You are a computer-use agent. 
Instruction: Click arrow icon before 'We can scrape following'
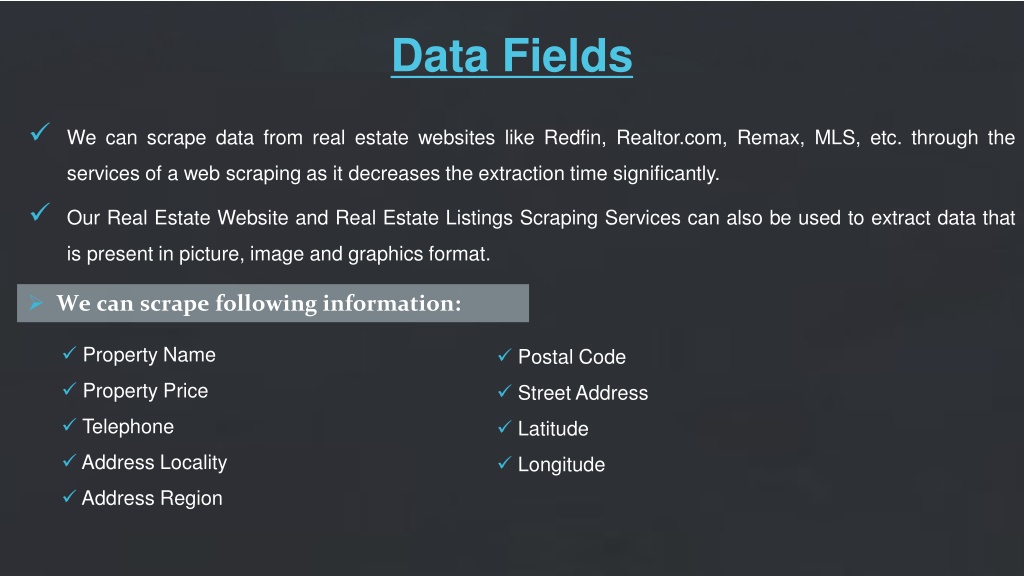pyautogui.click(x=36, y=302)
